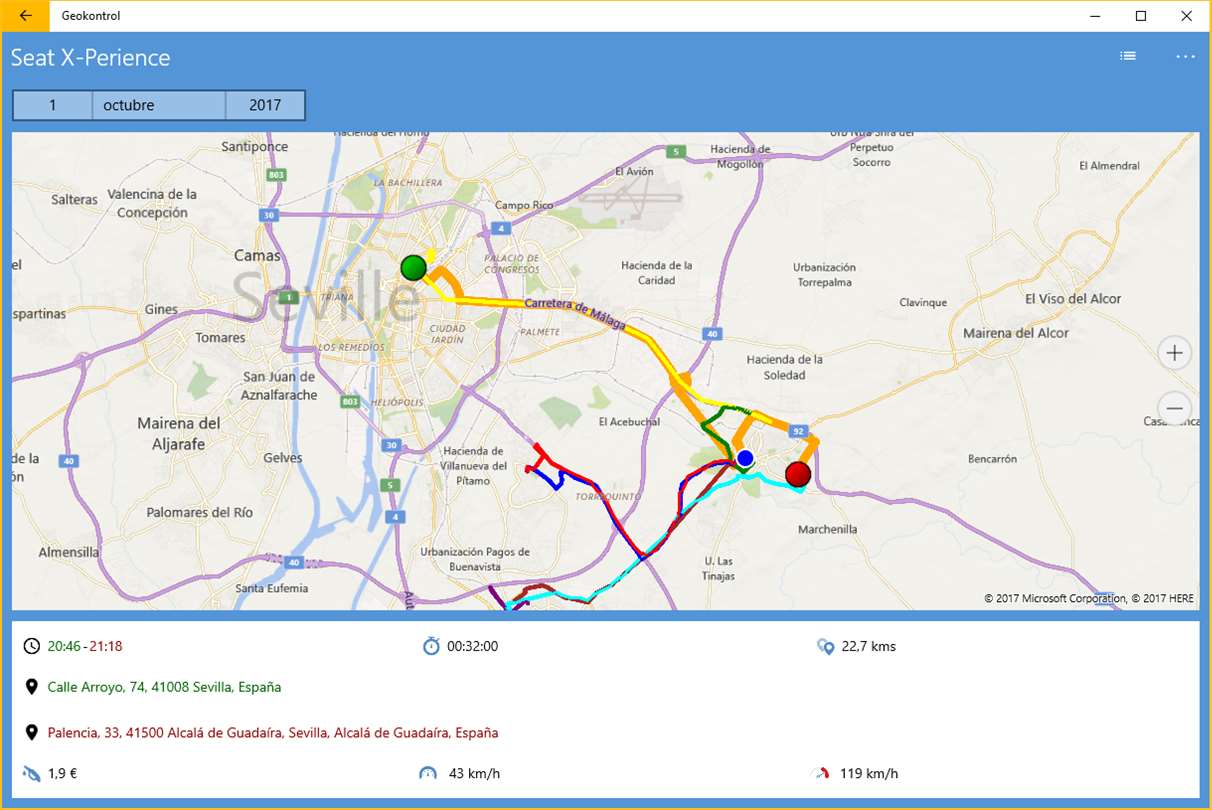
Task: Zoom out on the map
Action: [x=1175, y=408]
